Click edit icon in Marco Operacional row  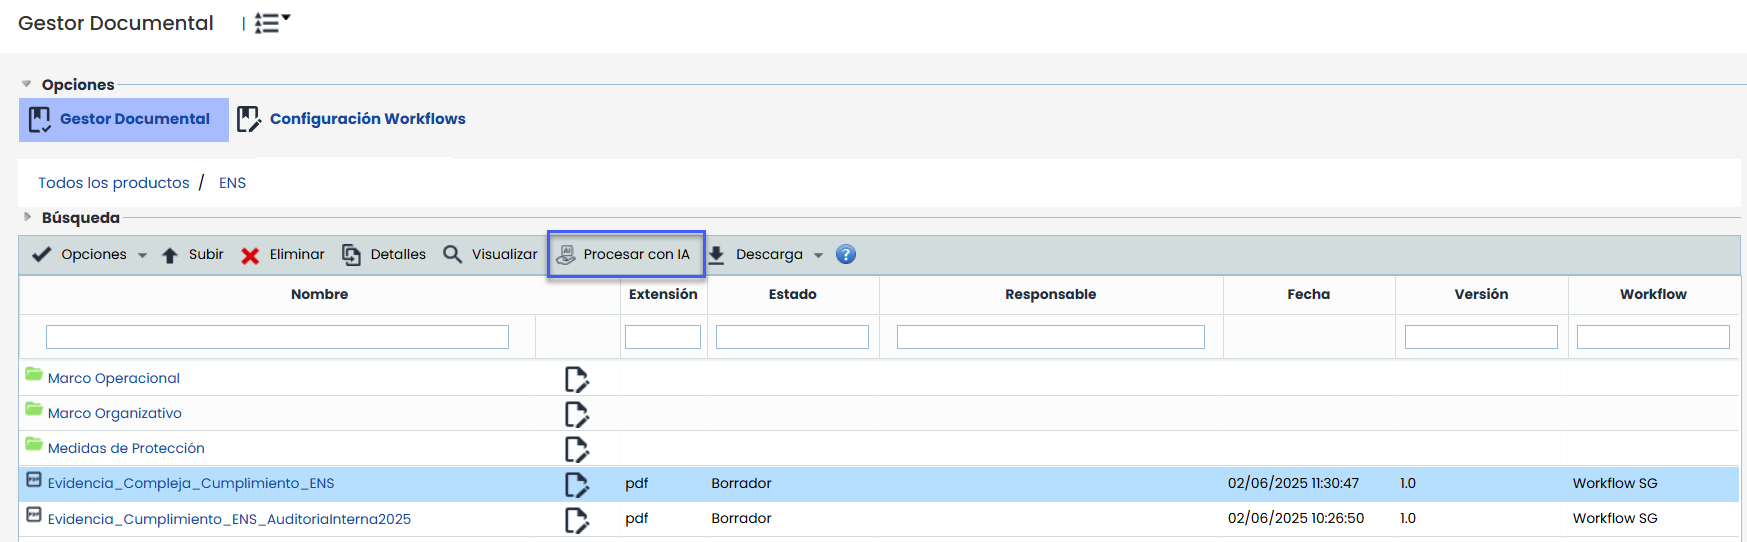click(x=576, y=379)
